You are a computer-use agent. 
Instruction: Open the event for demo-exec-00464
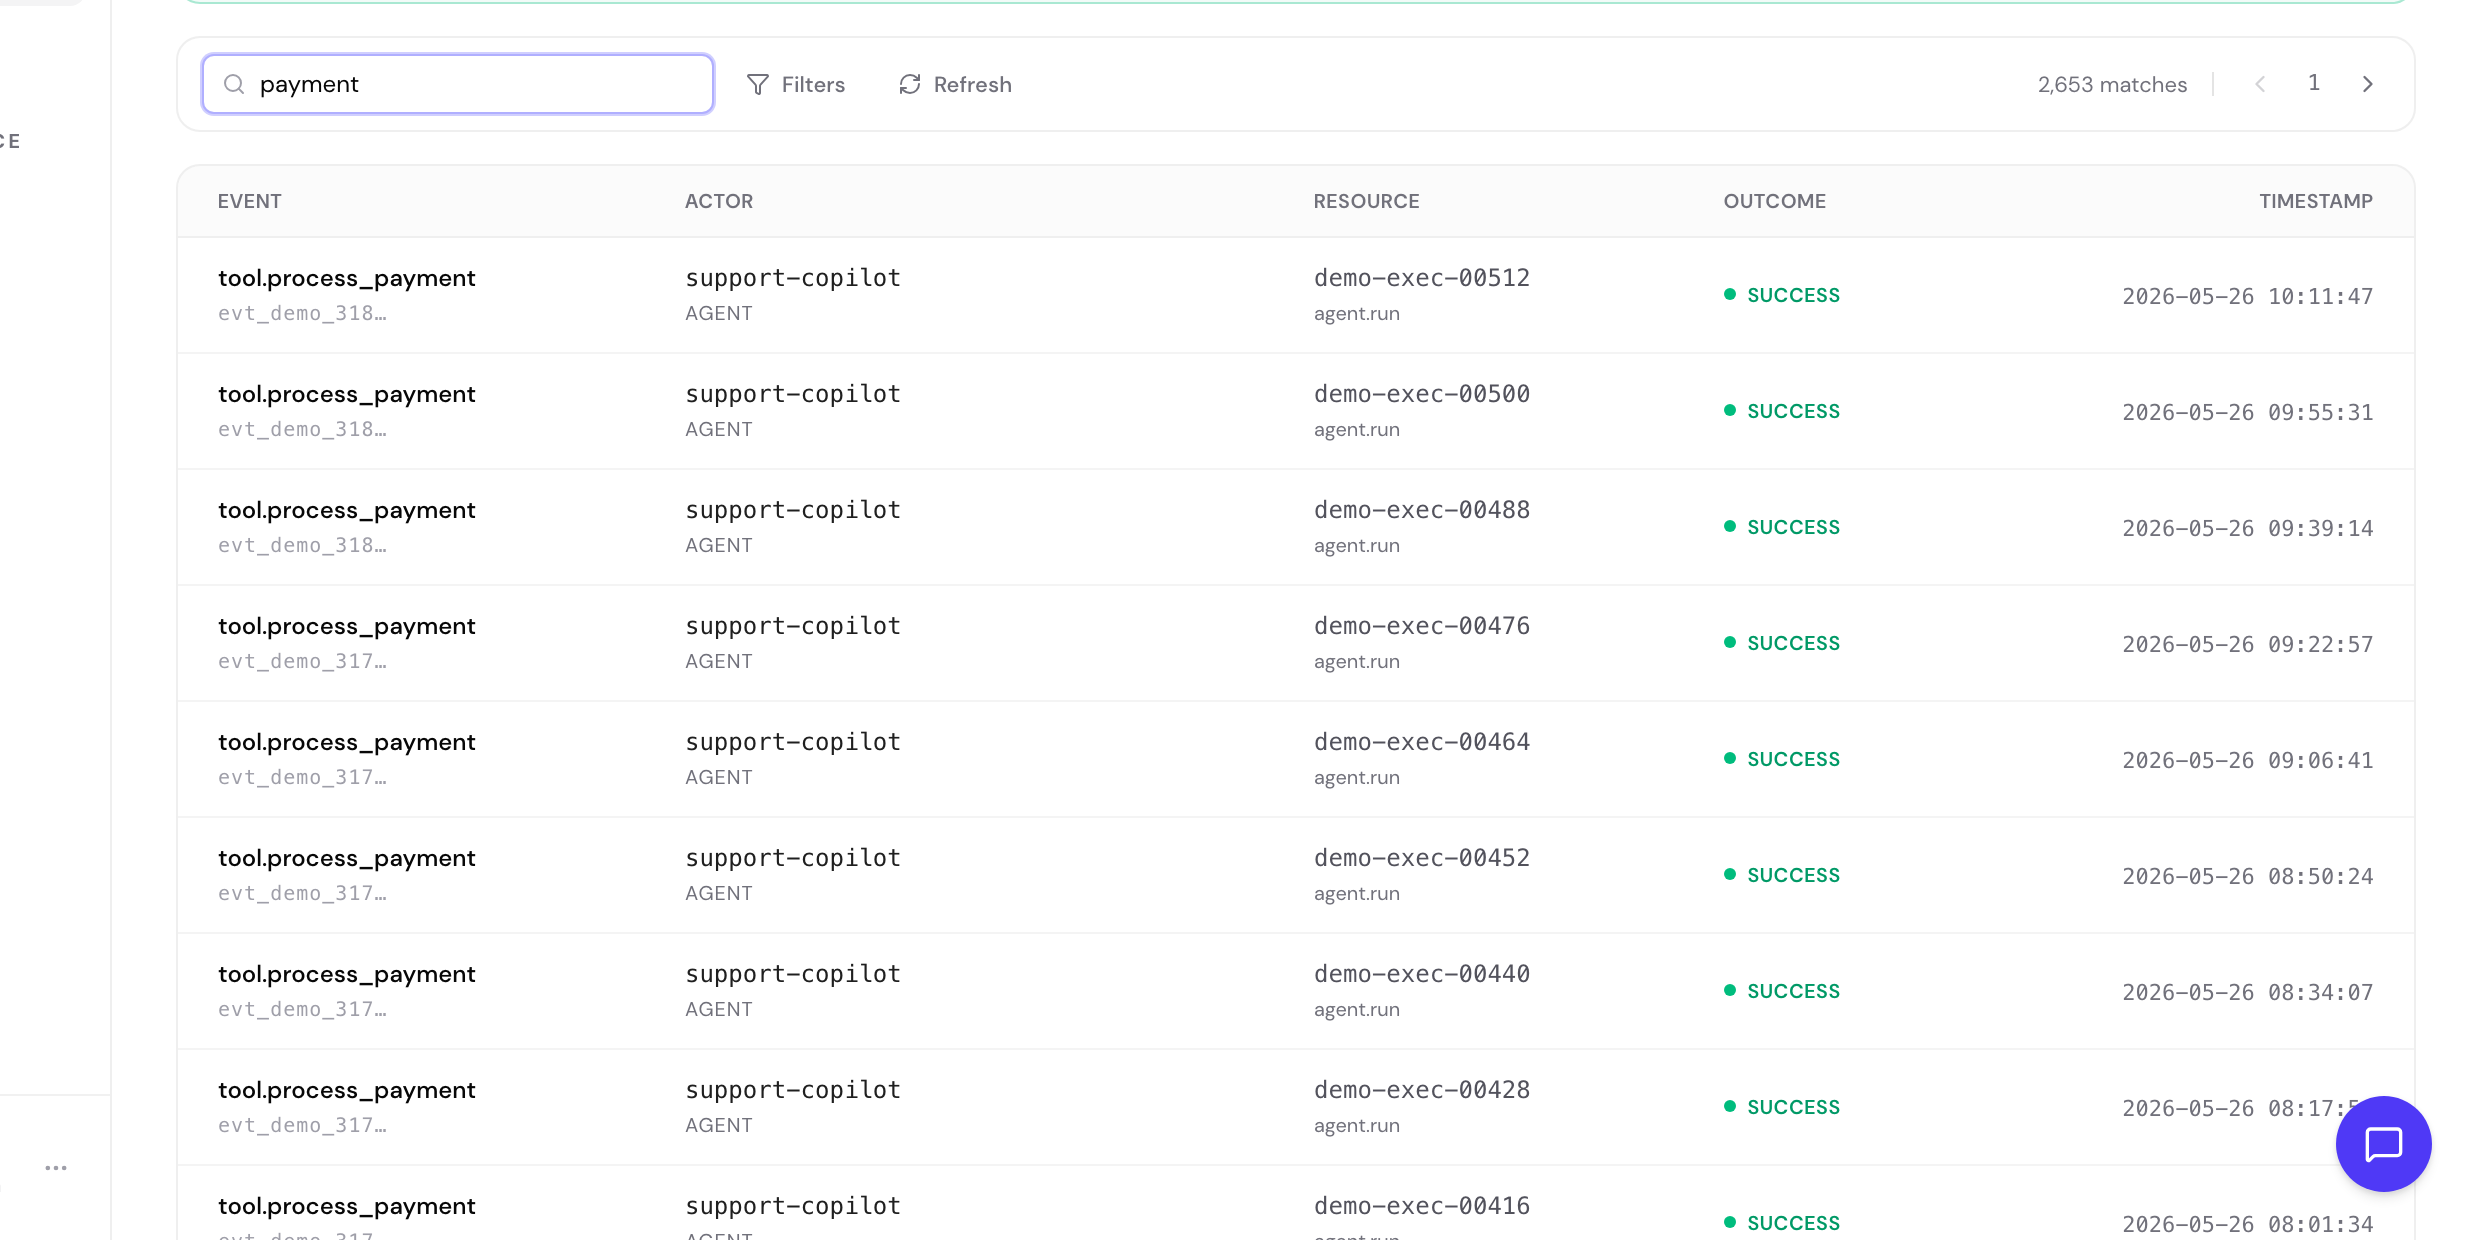pos(1296,759)
